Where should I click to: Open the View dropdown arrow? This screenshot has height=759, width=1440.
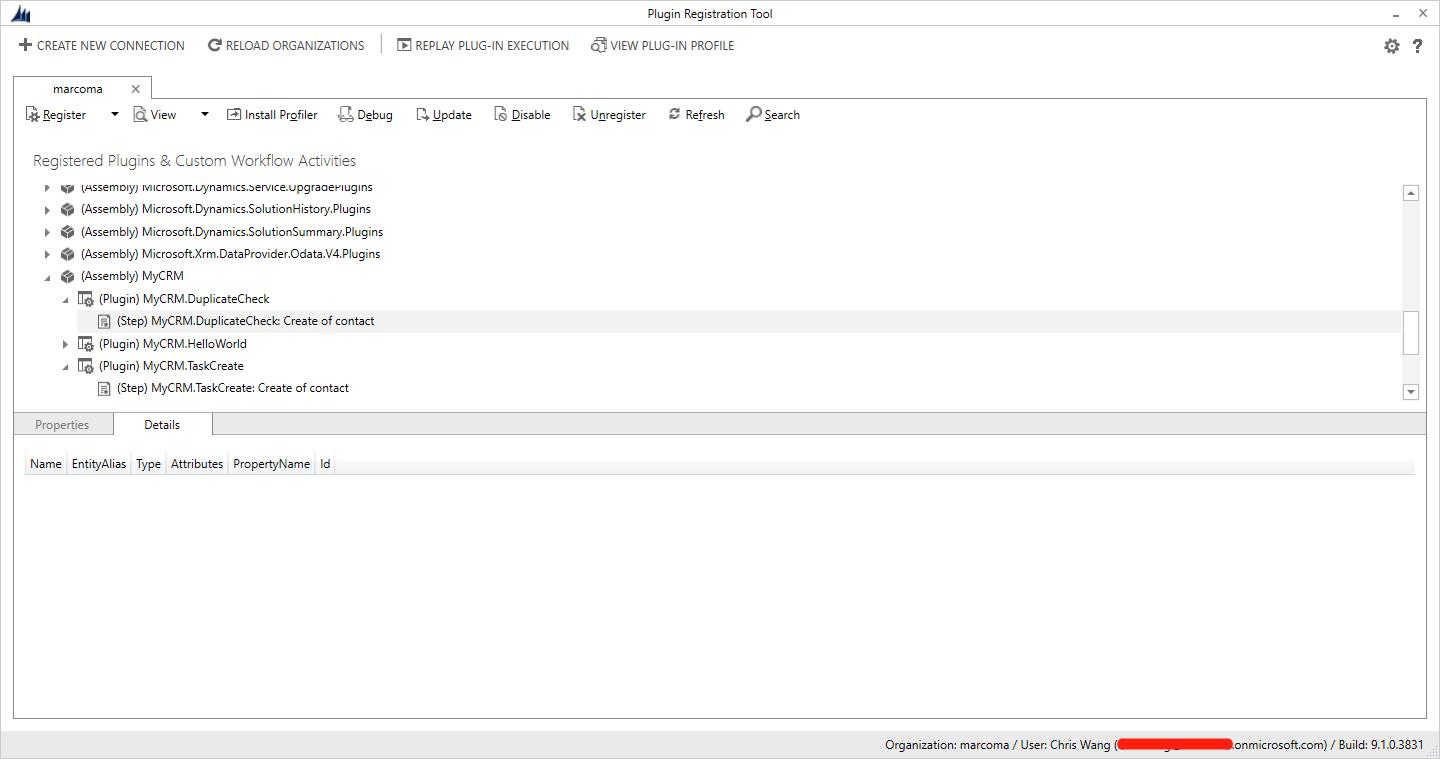[205, 114]
